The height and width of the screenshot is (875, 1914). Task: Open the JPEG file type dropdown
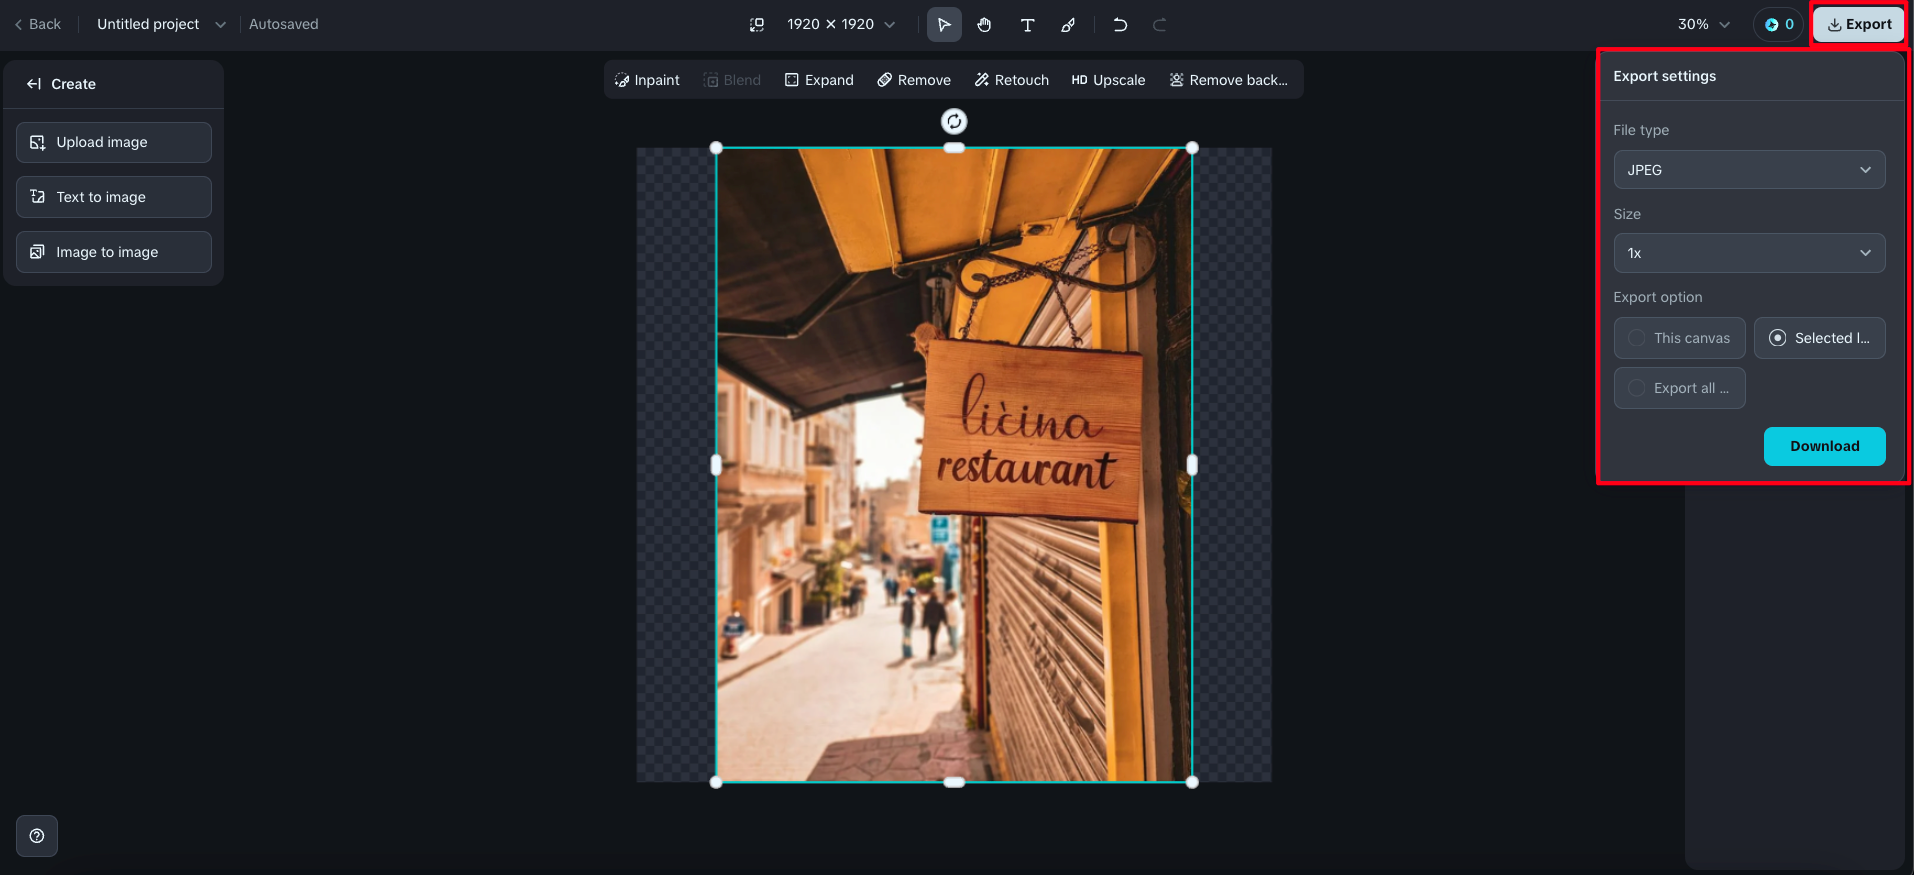pos(1749,170)
